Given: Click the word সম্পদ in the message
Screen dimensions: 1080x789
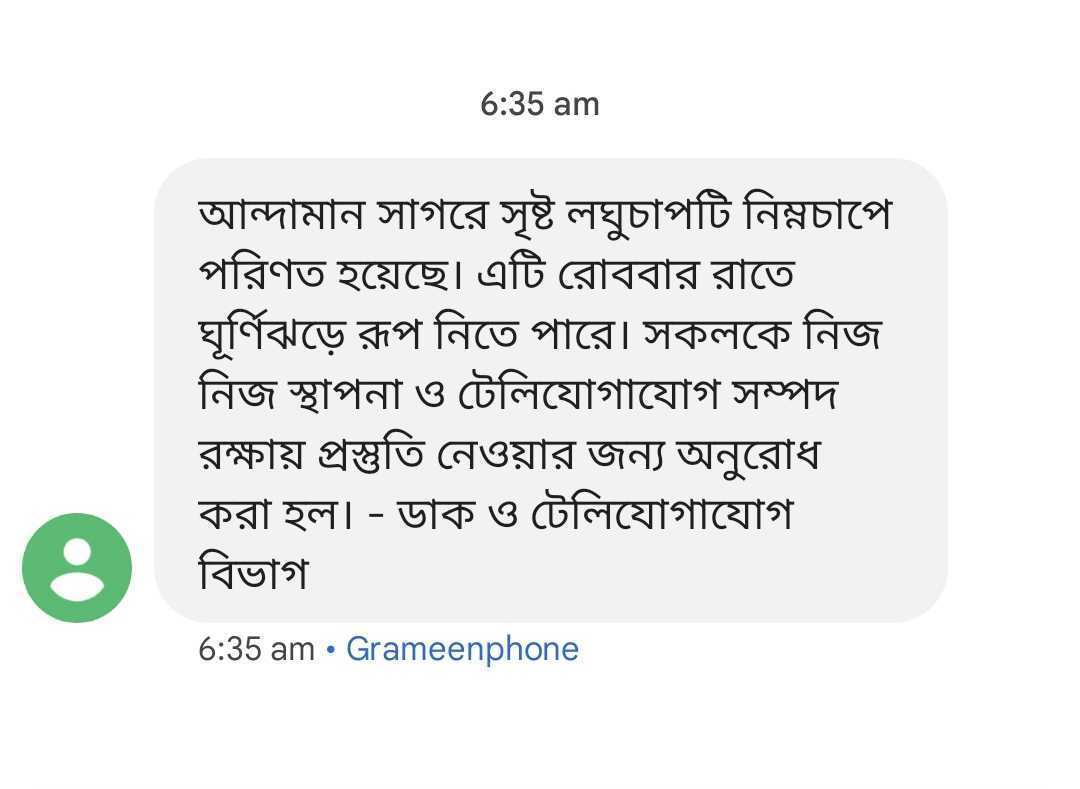Looking at the screenshot, I should coord(784,395).
